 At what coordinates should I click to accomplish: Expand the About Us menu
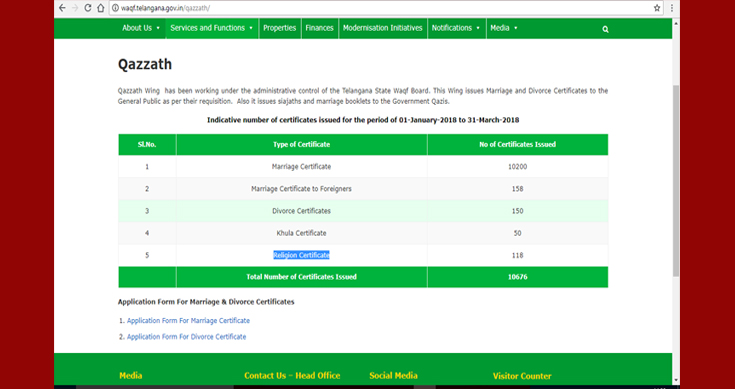[141, 28]
